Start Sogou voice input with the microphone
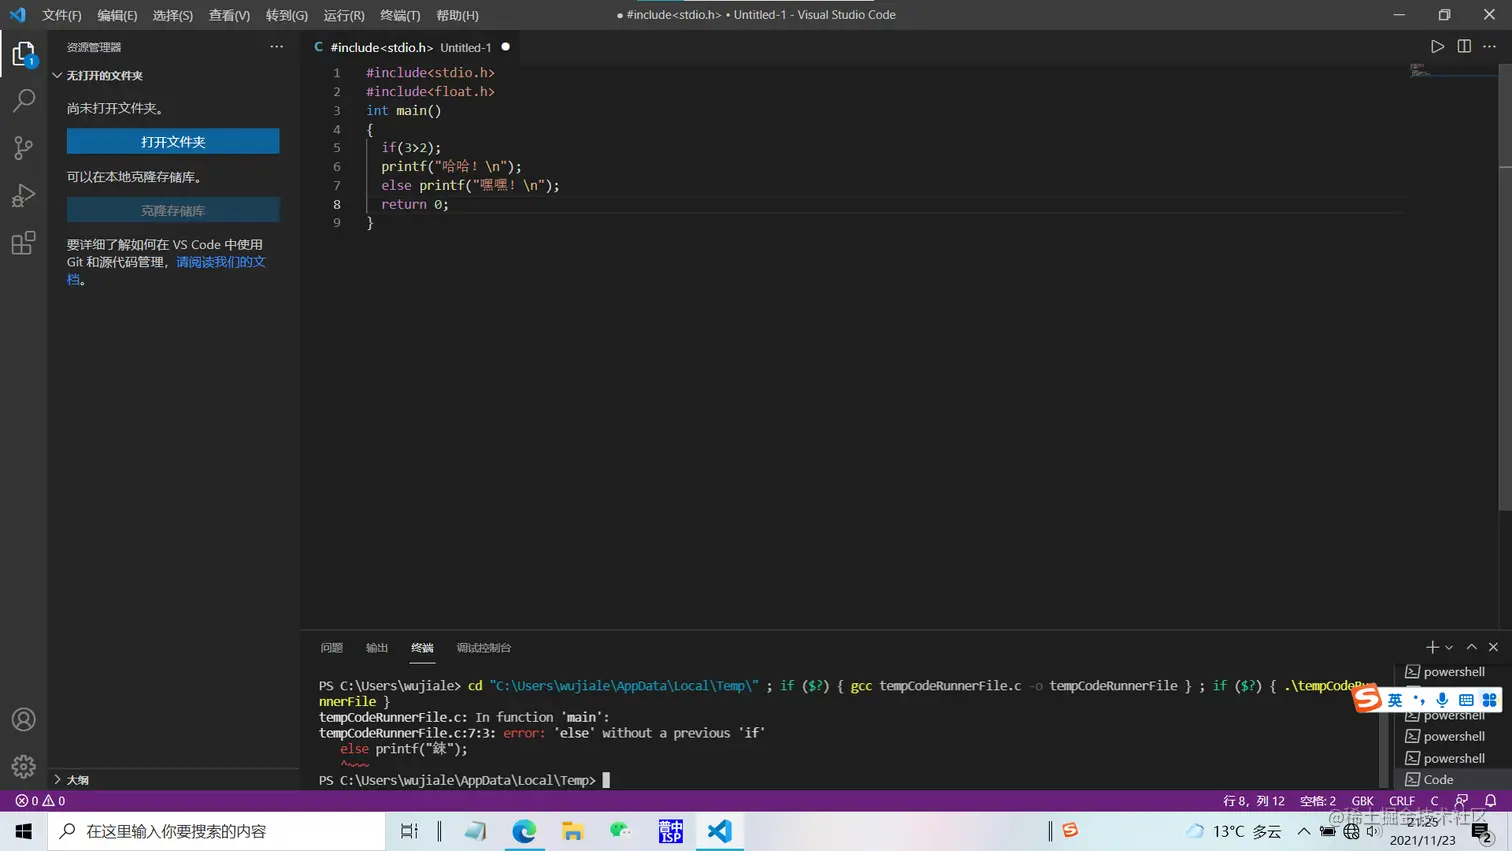The height and width of the screenshot is (851, 1512). pyautogui.click(x=1442, y=700)
